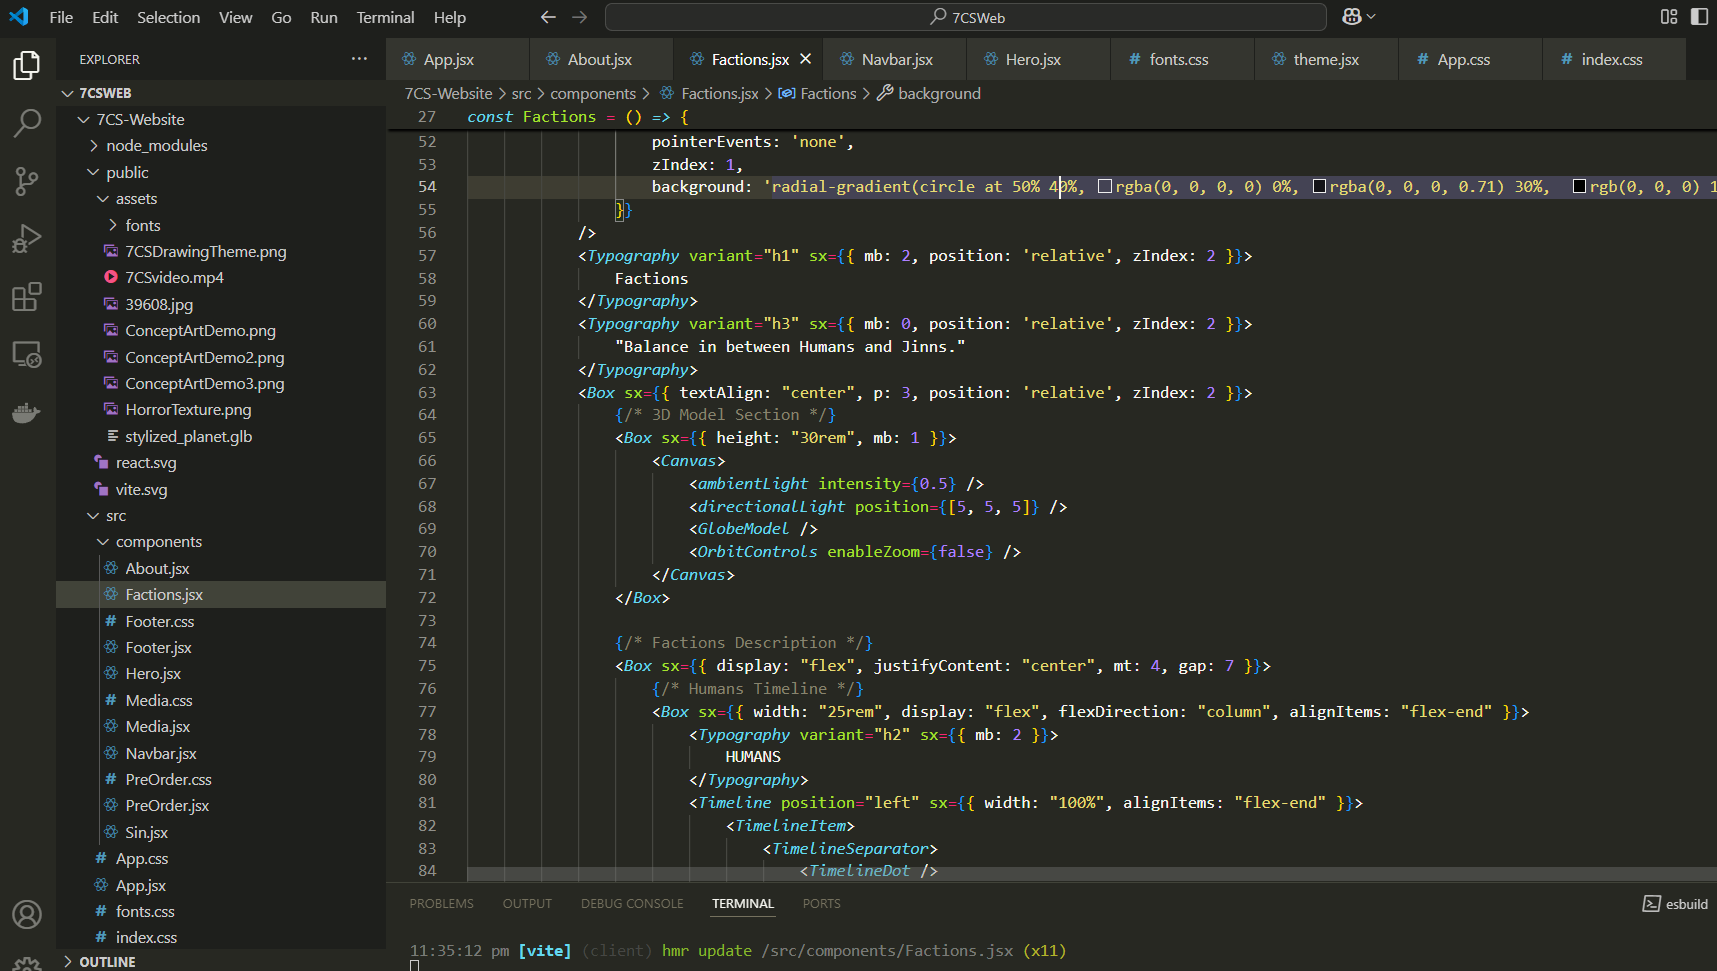Toggle the secondary side bar visibility
The width and height of the screenshot is (1717, 971).
pyautogui.click(x=1701, y=17)
